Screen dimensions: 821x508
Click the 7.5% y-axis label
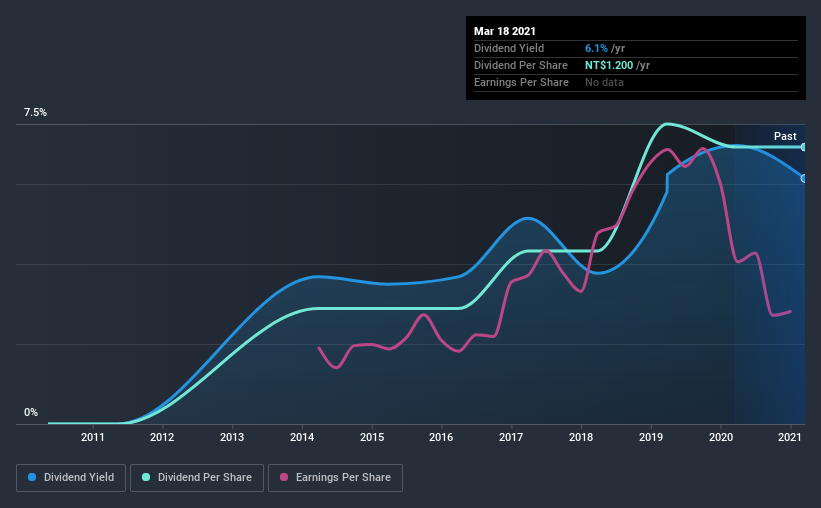tap(35, 113)
